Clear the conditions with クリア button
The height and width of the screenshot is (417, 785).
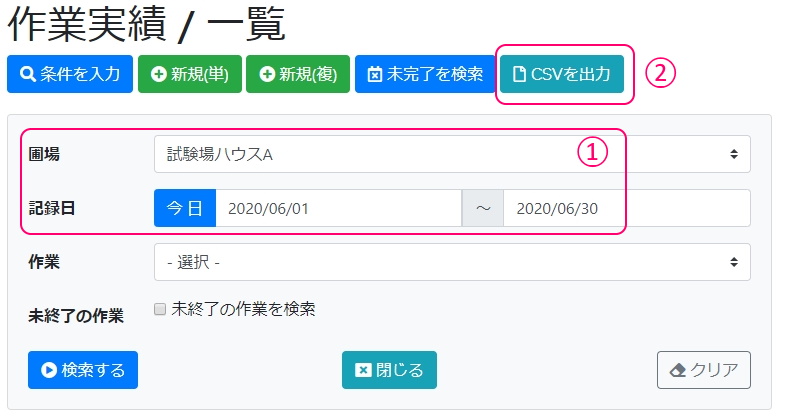coord(703,370)
